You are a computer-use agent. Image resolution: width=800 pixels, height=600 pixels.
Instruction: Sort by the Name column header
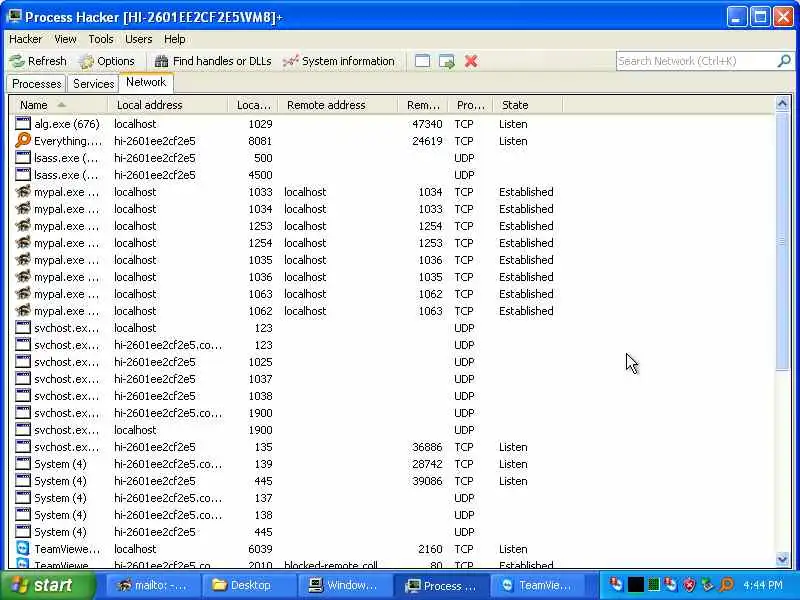(58, 105)
